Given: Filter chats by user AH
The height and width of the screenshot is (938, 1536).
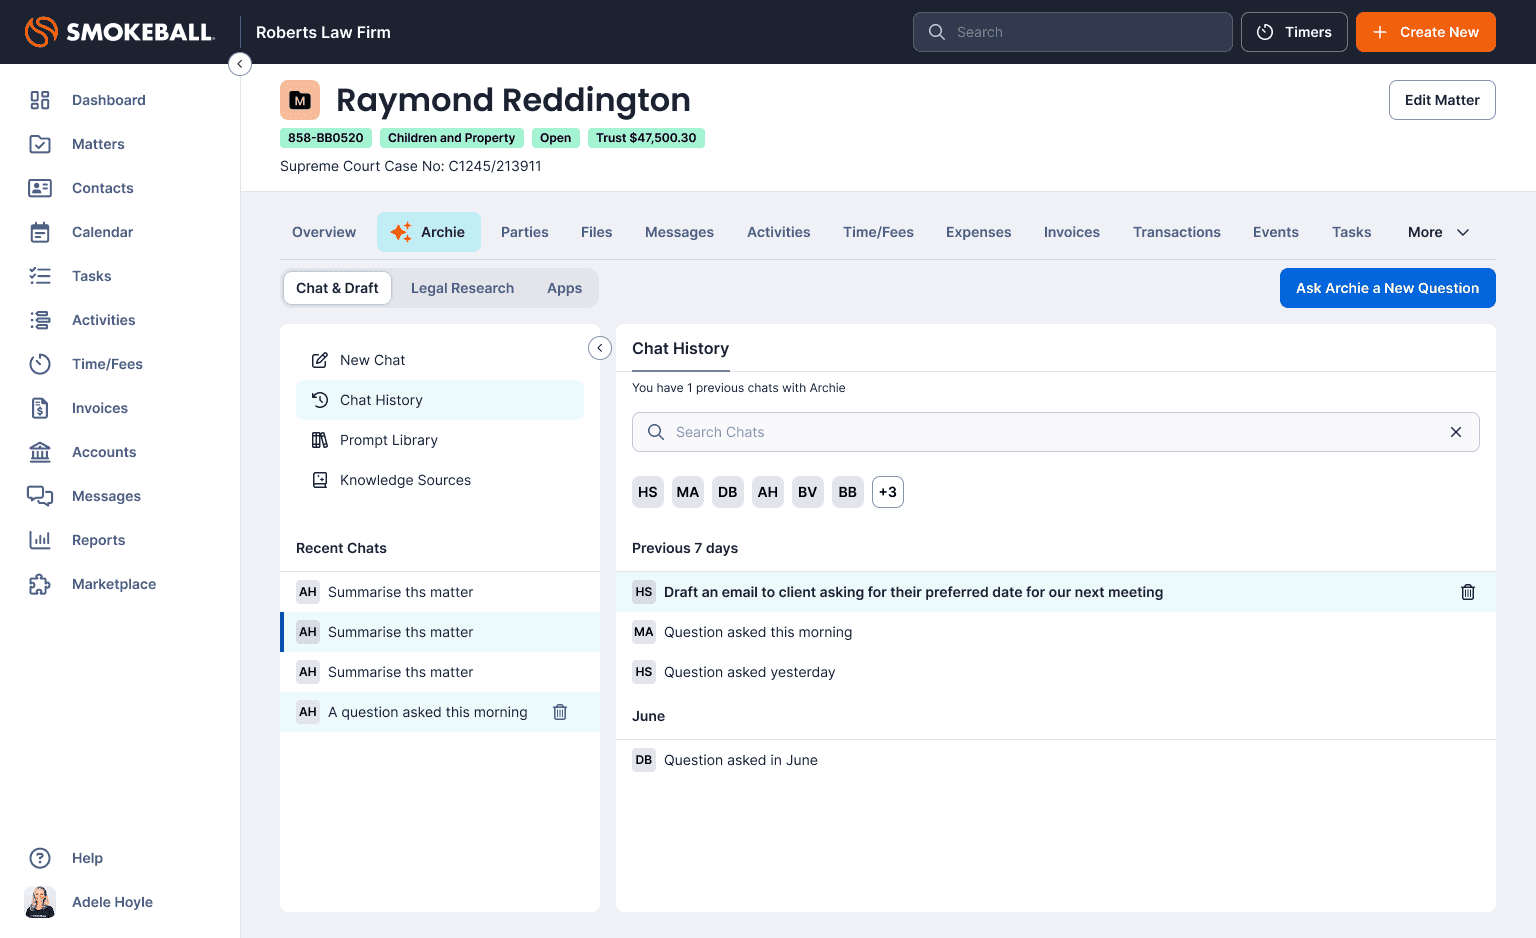Looking at the screenshot, I should [768, 492].
